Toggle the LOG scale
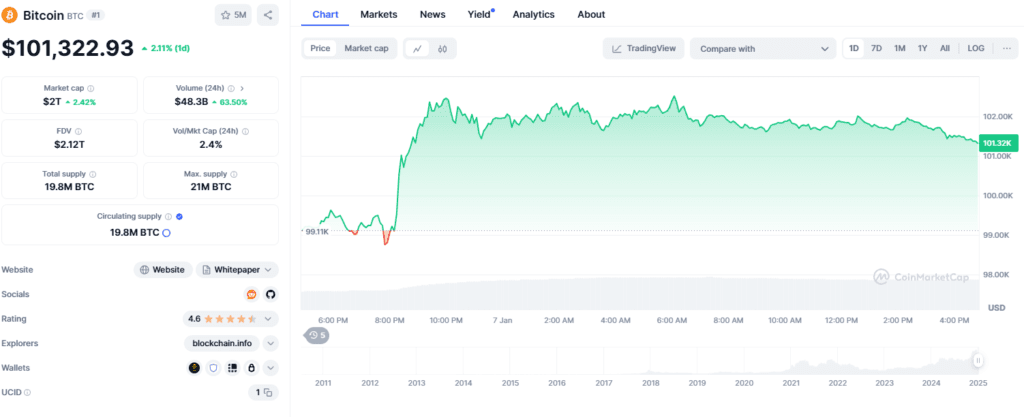The height and width of the screenshot is (417, 1024). point(976,48)
